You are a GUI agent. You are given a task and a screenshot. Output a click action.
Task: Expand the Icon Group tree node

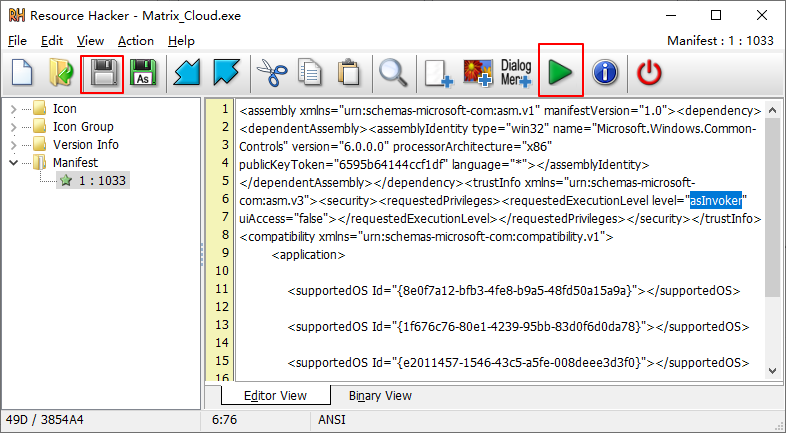pyautogui.click(x=14, y=127)
